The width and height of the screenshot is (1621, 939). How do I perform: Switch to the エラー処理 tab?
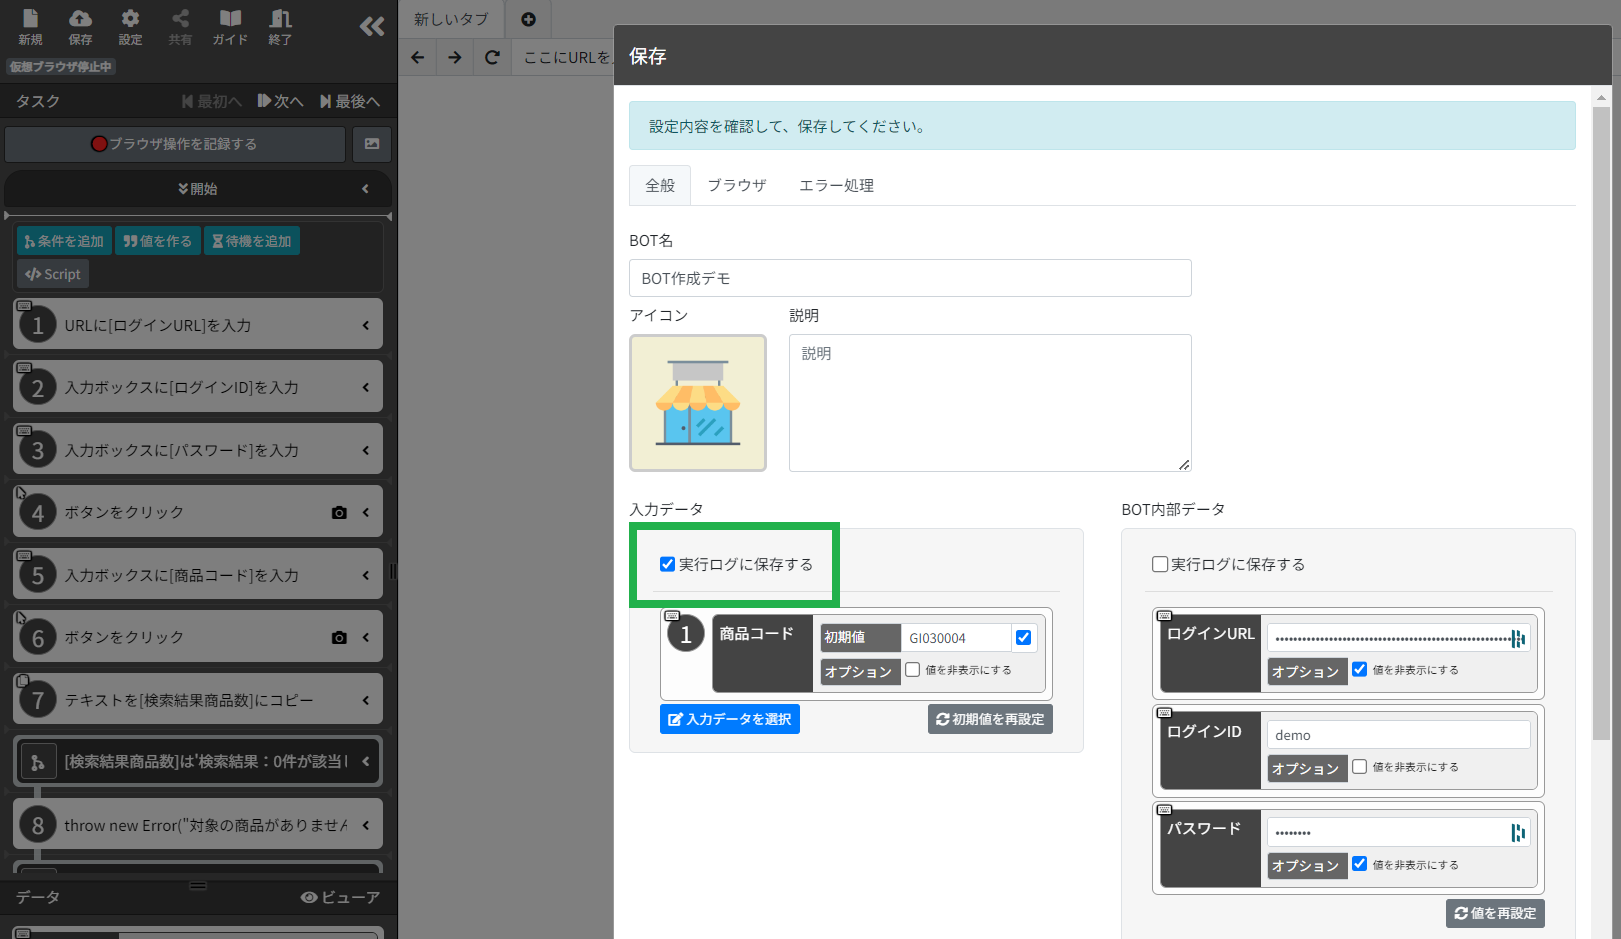coord(836,185)
